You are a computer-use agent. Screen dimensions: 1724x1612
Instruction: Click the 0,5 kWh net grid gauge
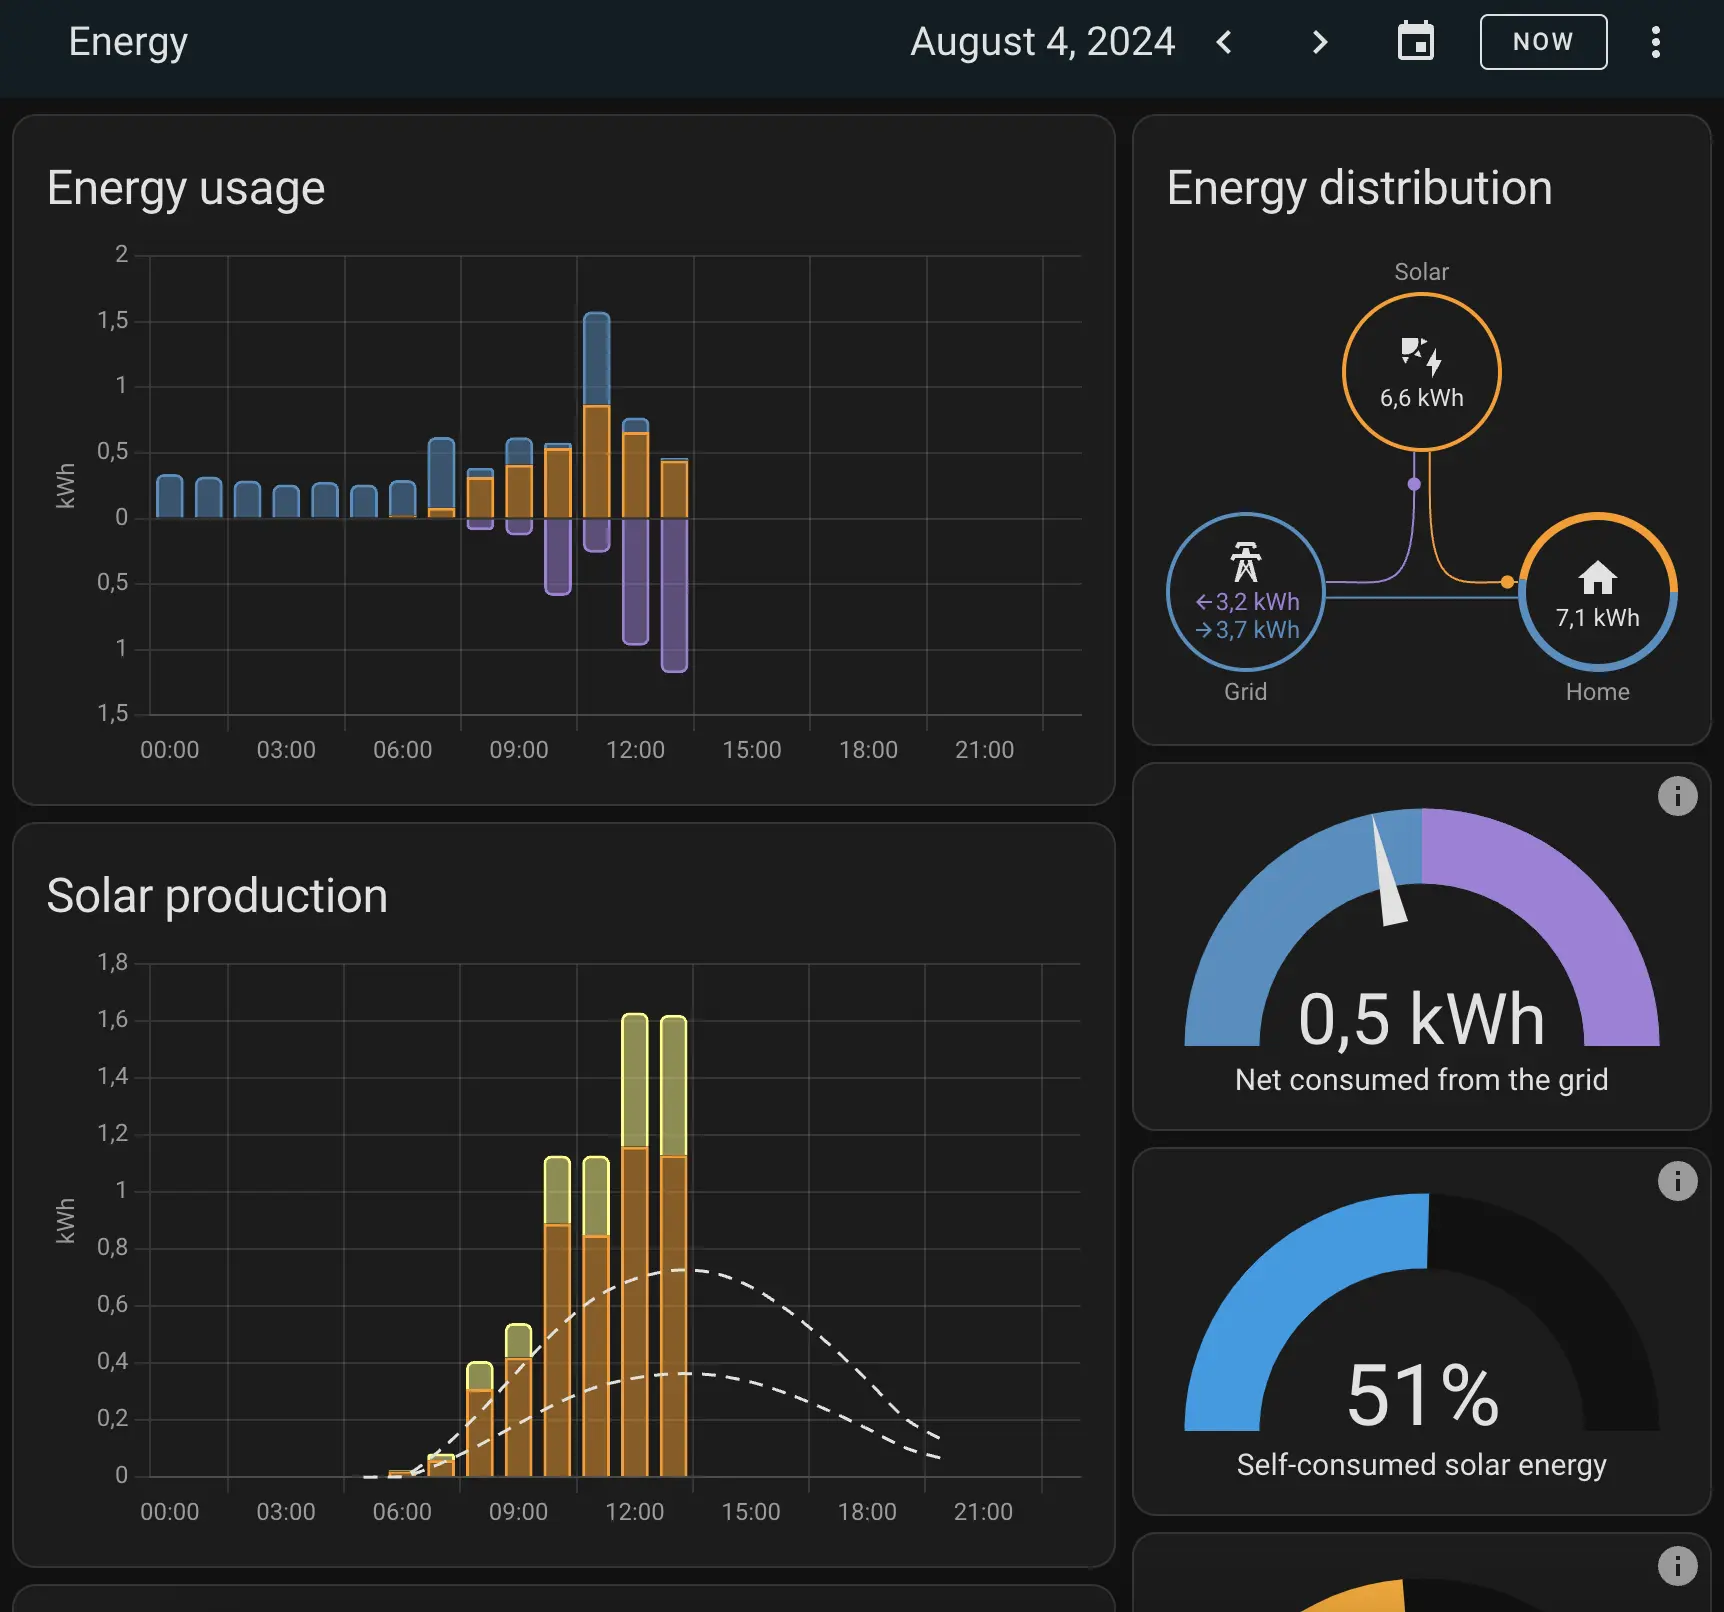(1421, 1018)
